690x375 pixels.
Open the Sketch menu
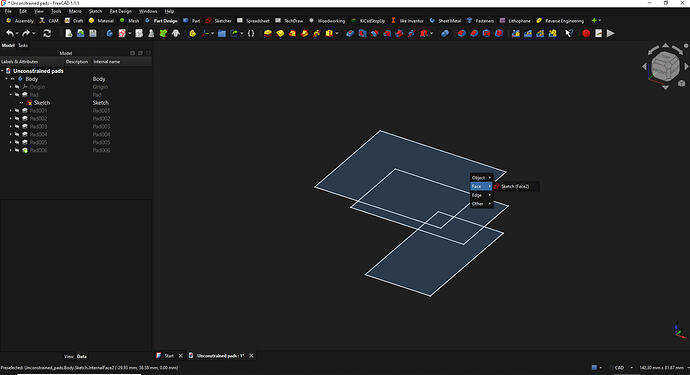pos(95,11)
